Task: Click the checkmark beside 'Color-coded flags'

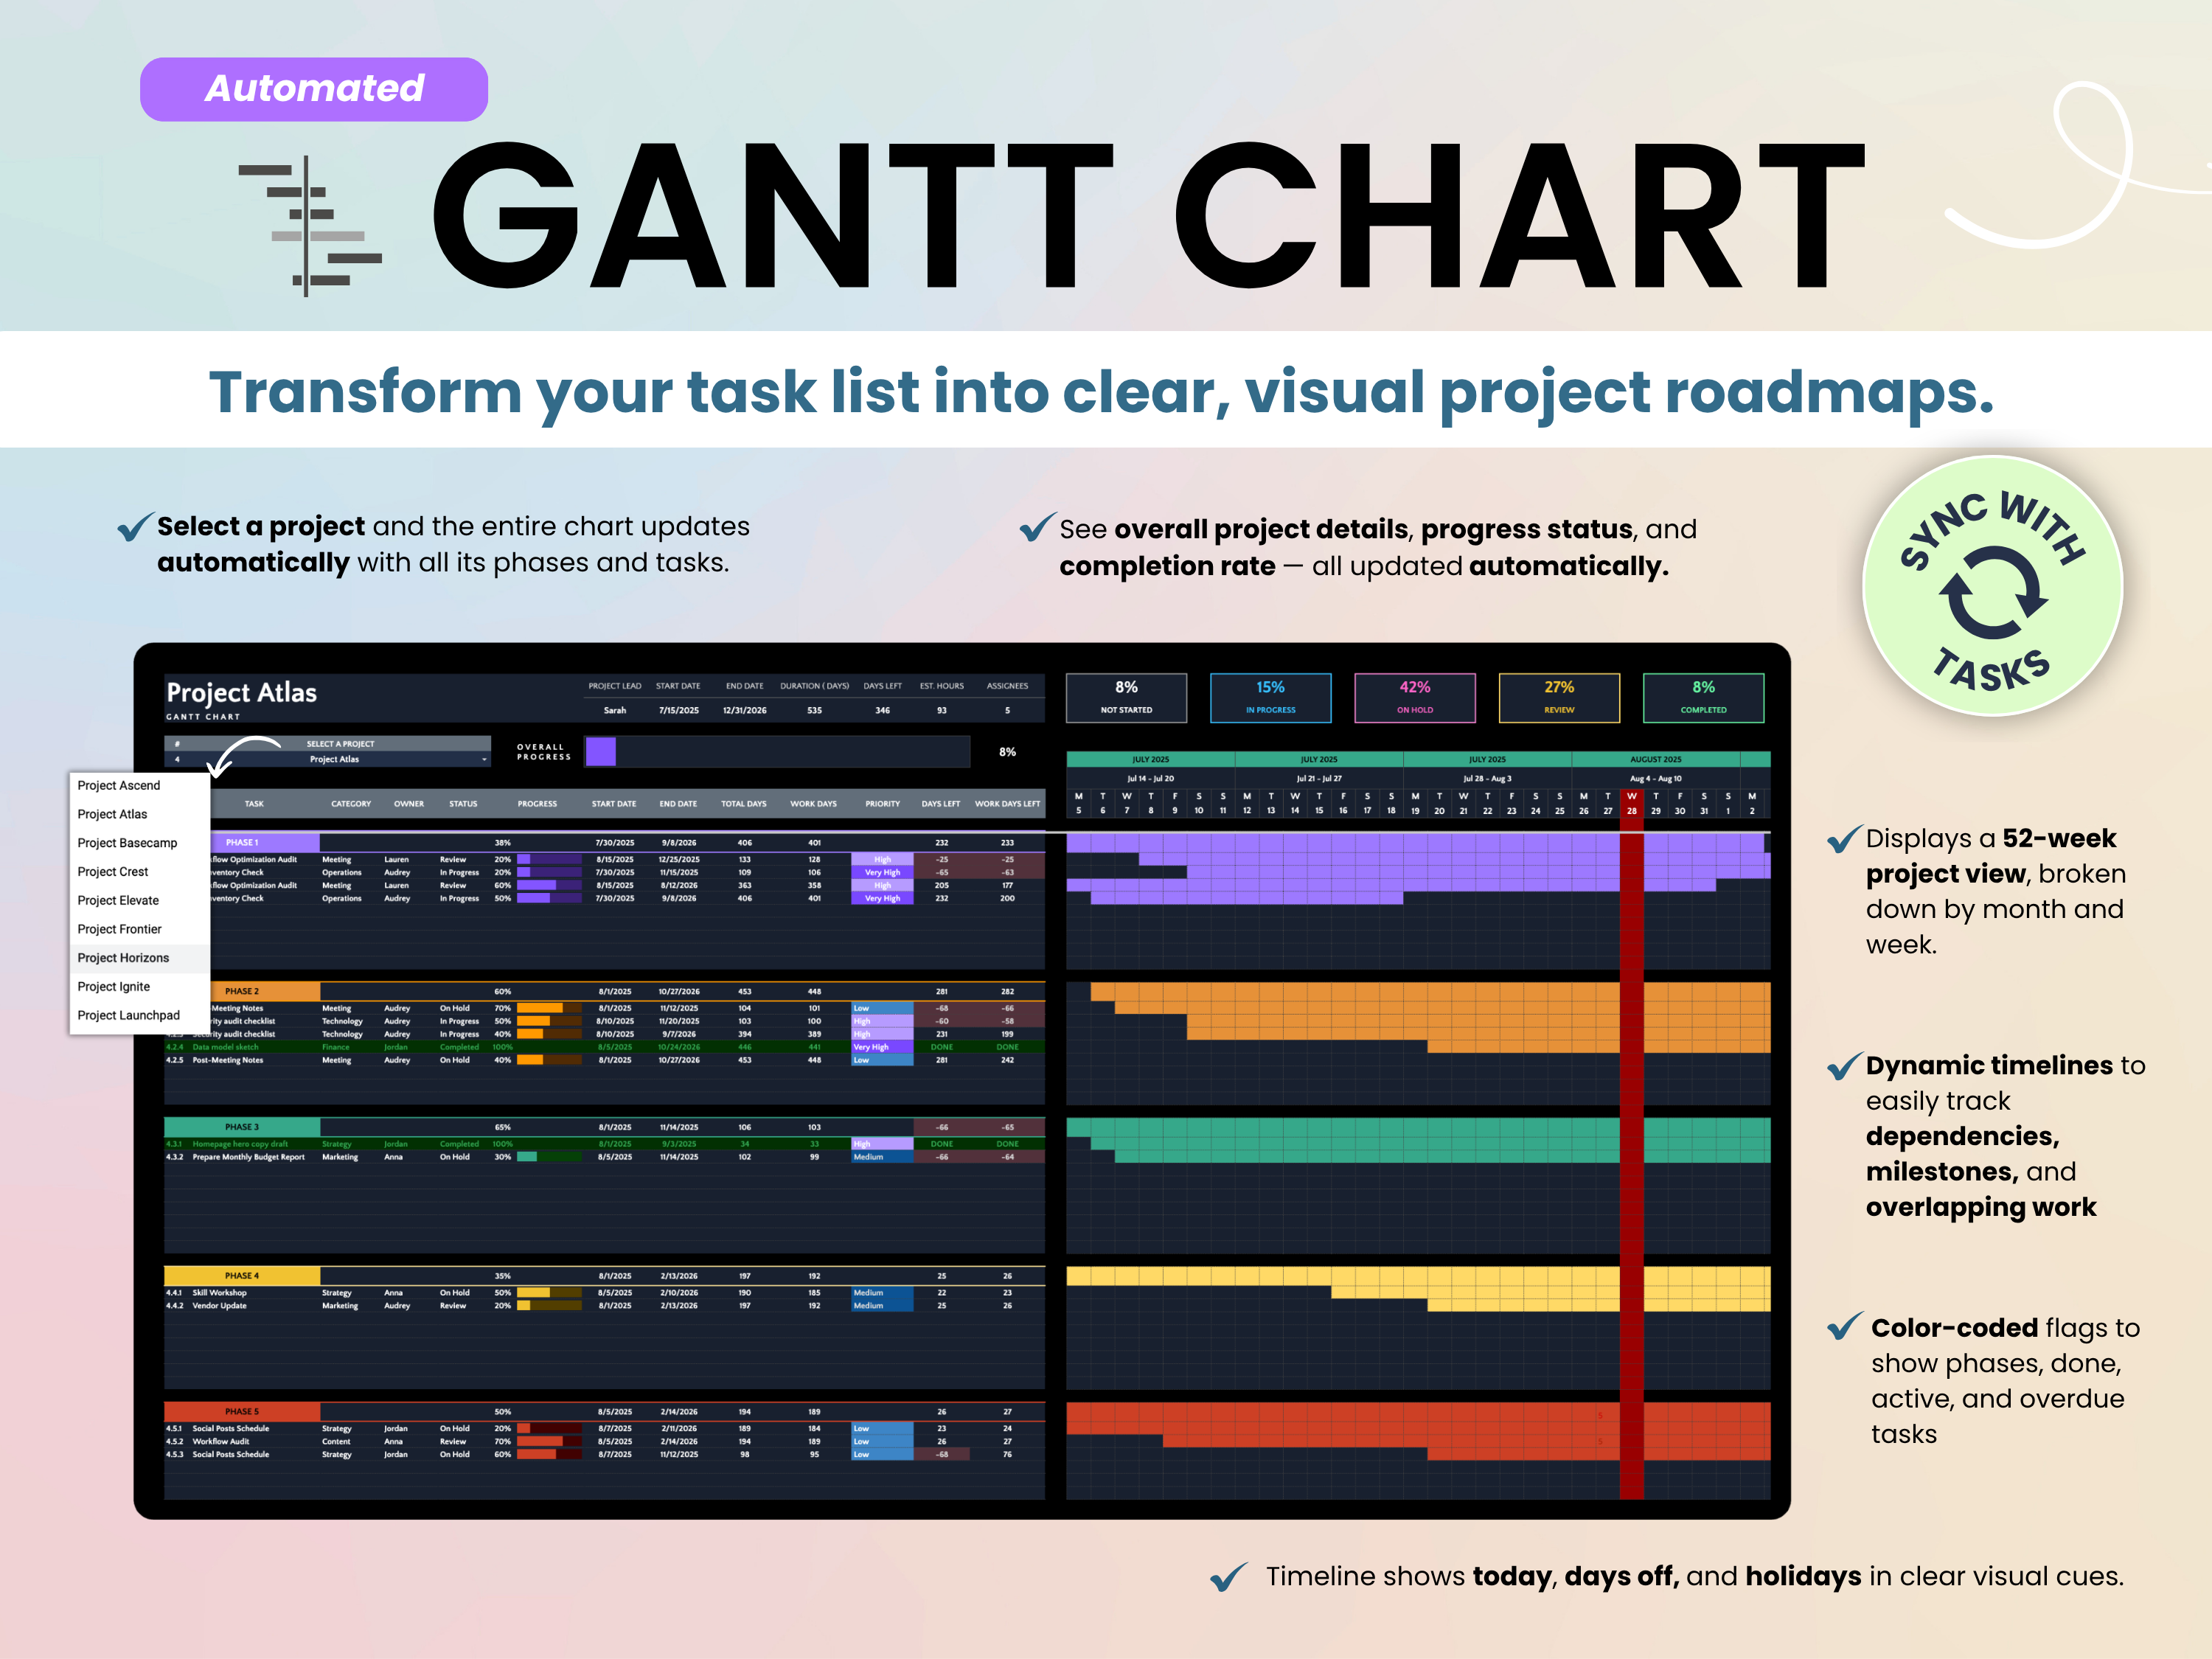Action: (1845, 1326)
